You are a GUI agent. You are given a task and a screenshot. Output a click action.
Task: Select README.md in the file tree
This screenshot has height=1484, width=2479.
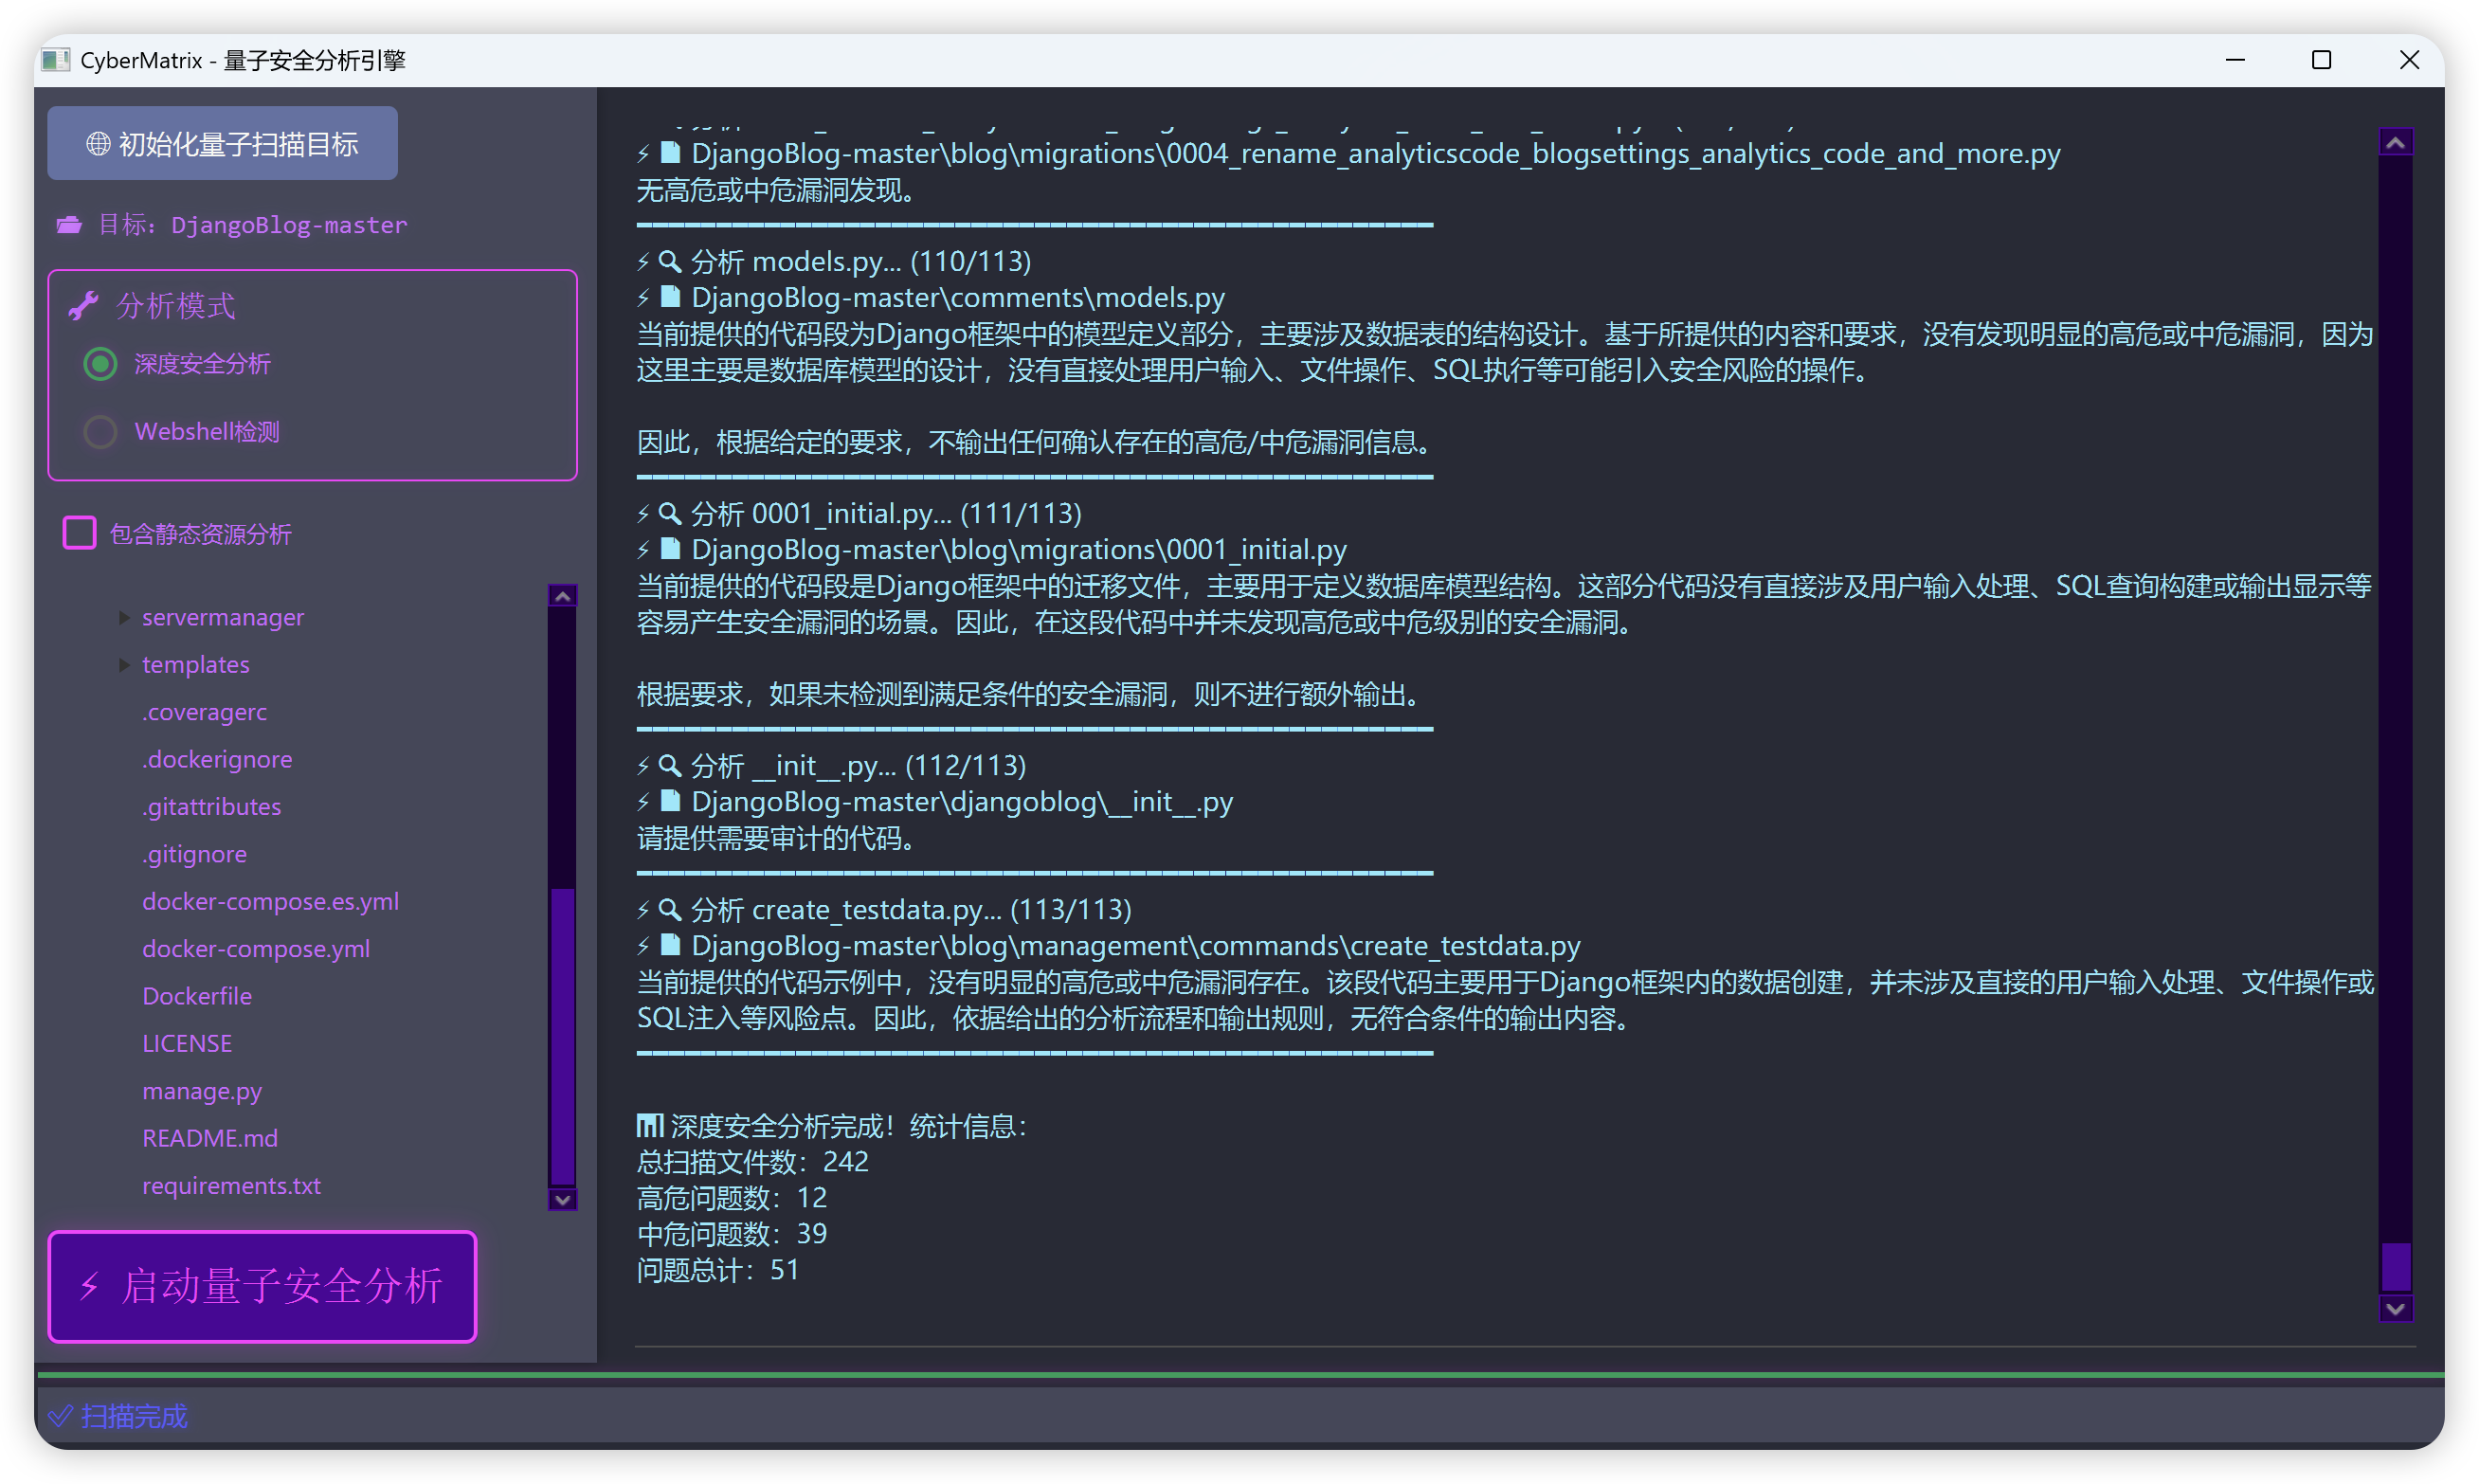point(210,1138)
